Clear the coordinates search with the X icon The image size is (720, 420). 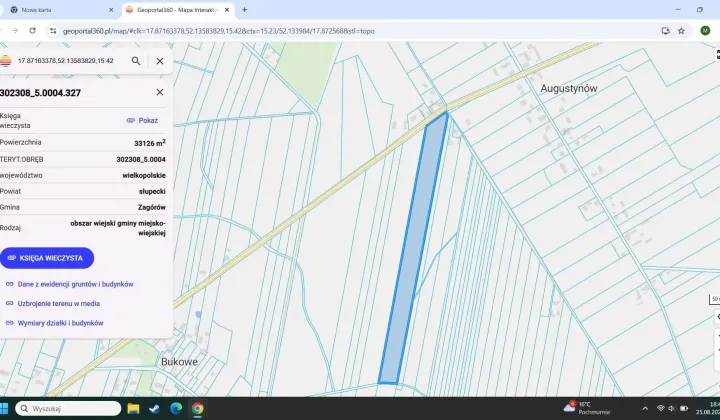click(x=160, y=61)
